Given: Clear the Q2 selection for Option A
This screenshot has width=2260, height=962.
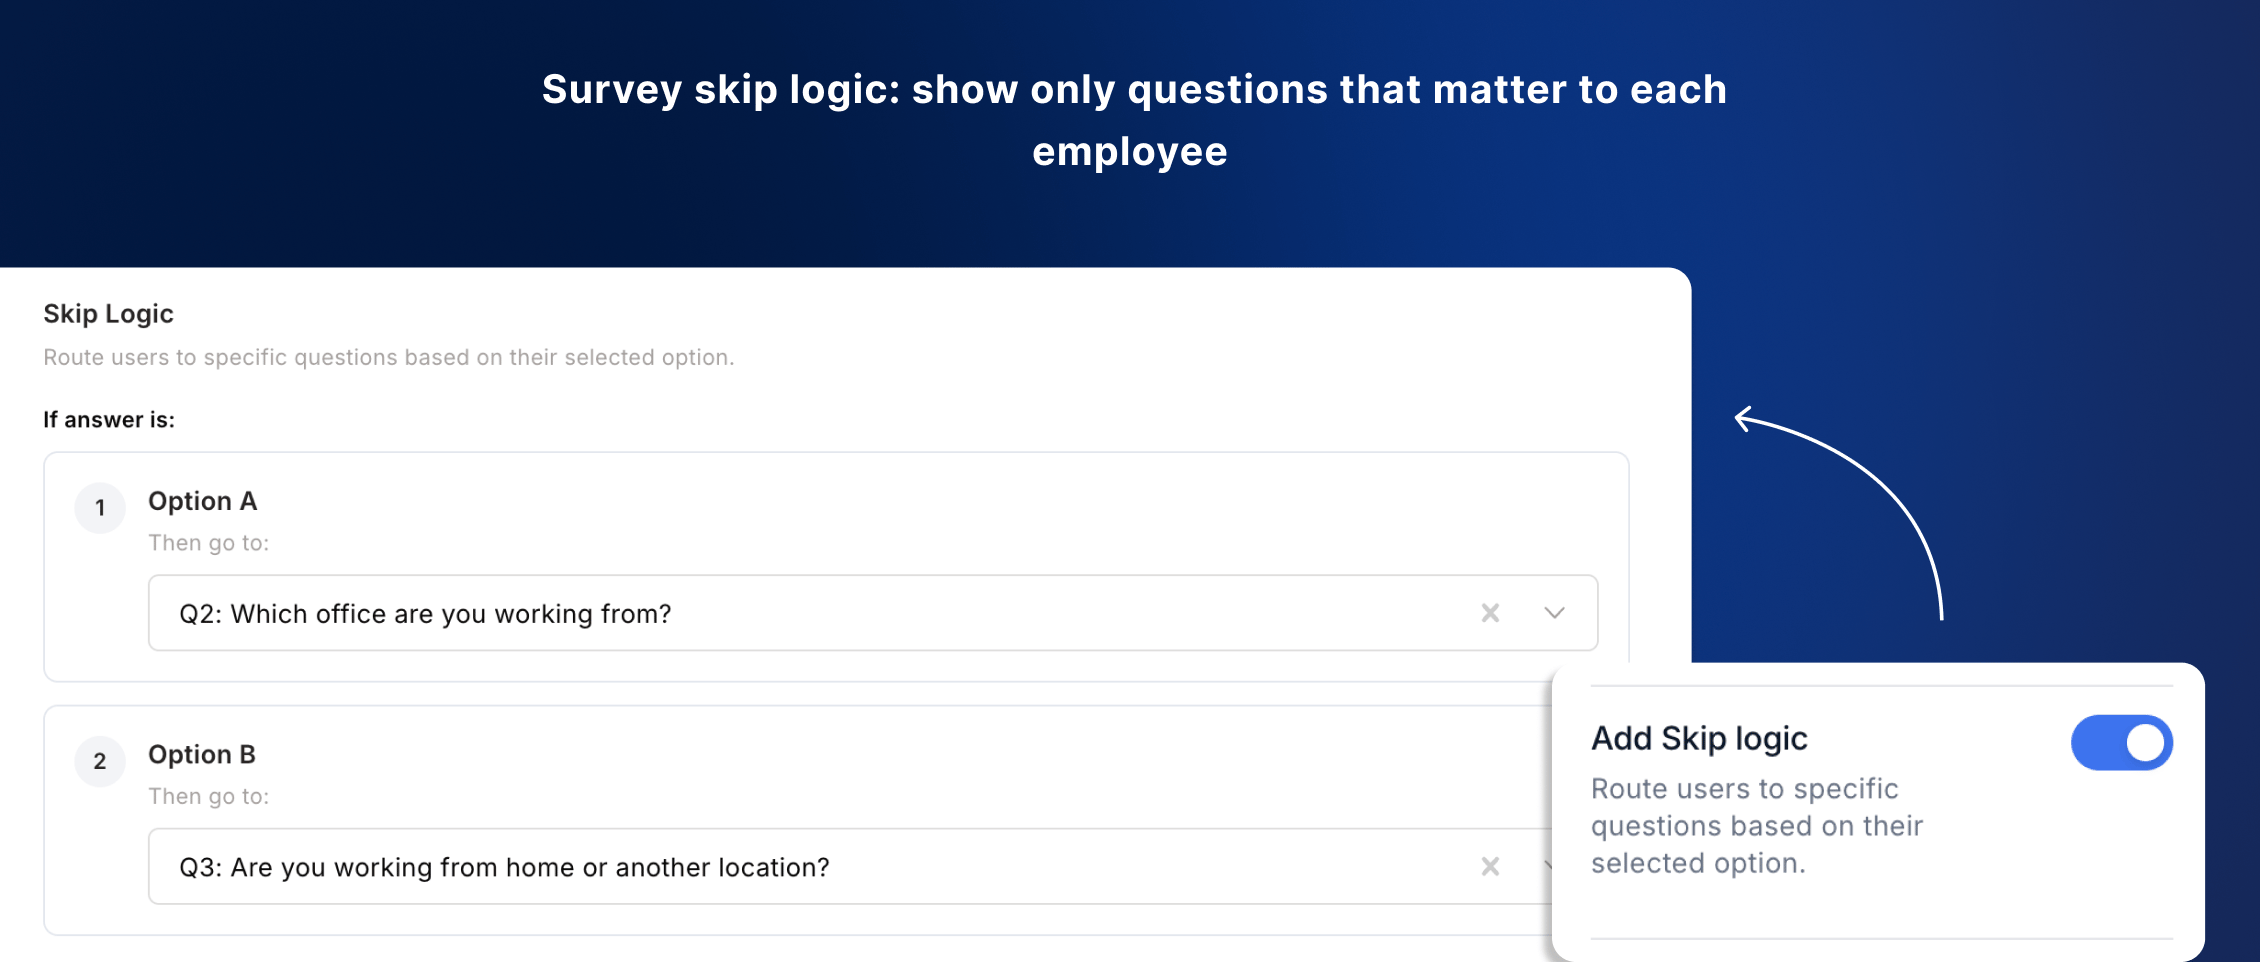Looking at the screenshot, I should coord(1490,613).
